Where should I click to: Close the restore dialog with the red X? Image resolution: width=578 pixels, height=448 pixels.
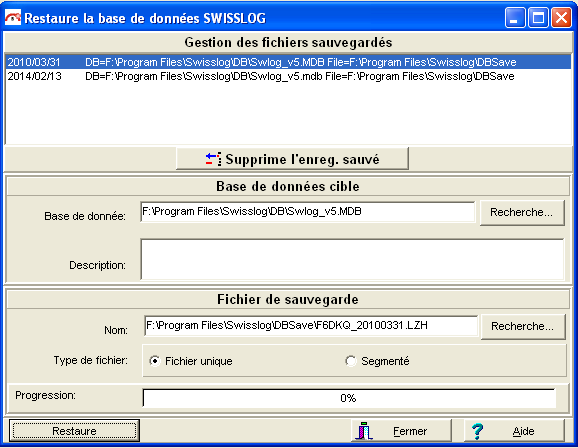(x=561, y=17)
